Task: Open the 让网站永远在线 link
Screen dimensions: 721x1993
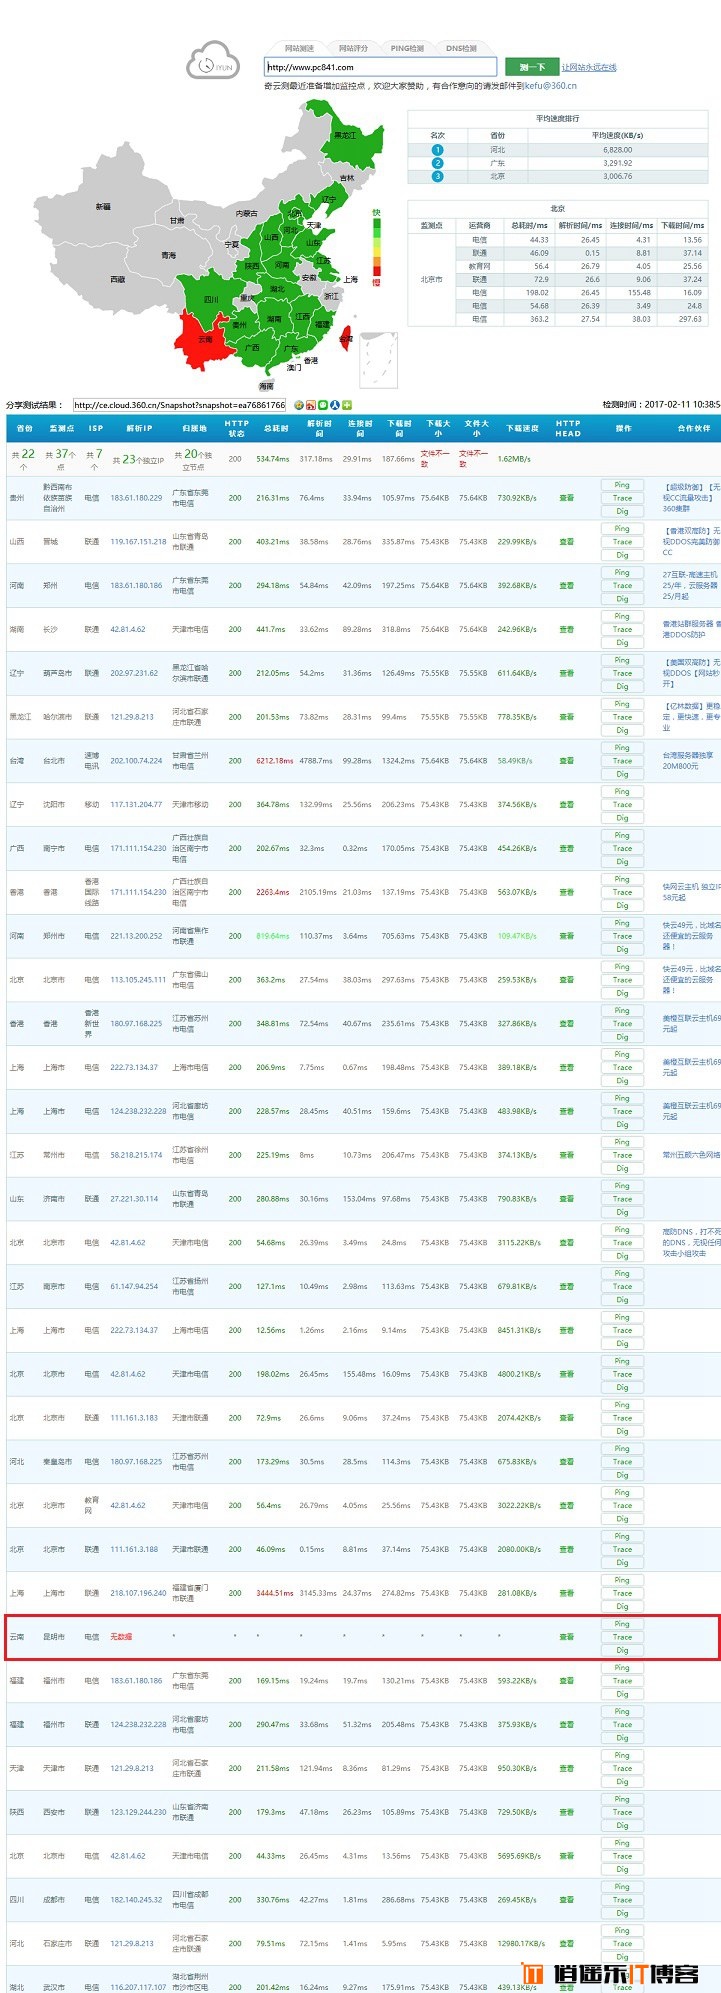Action: [x=589, y=68]
